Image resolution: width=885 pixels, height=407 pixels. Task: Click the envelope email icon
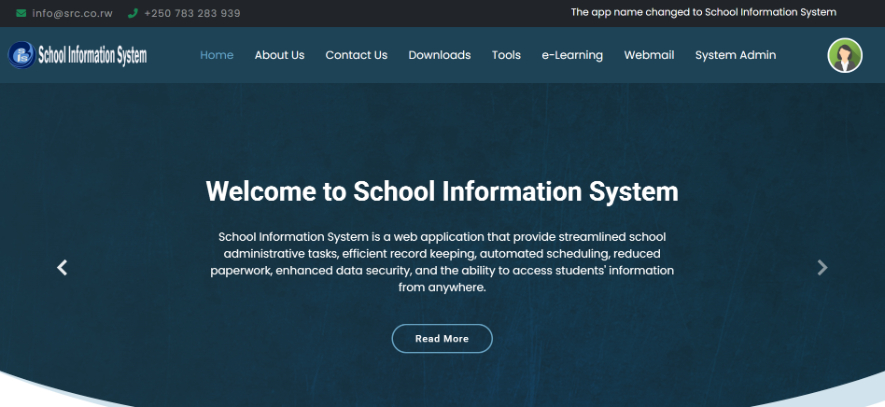tap(21, 13)
